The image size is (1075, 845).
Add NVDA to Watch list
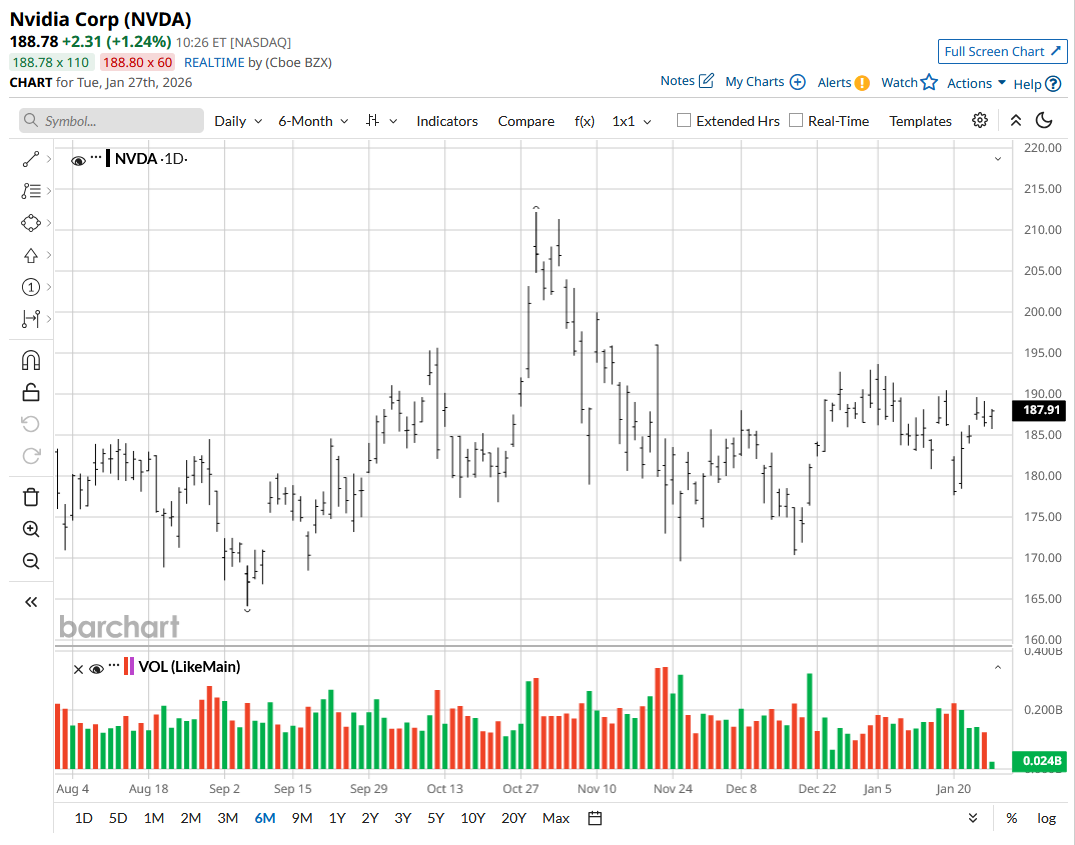(x=909, y=82)
